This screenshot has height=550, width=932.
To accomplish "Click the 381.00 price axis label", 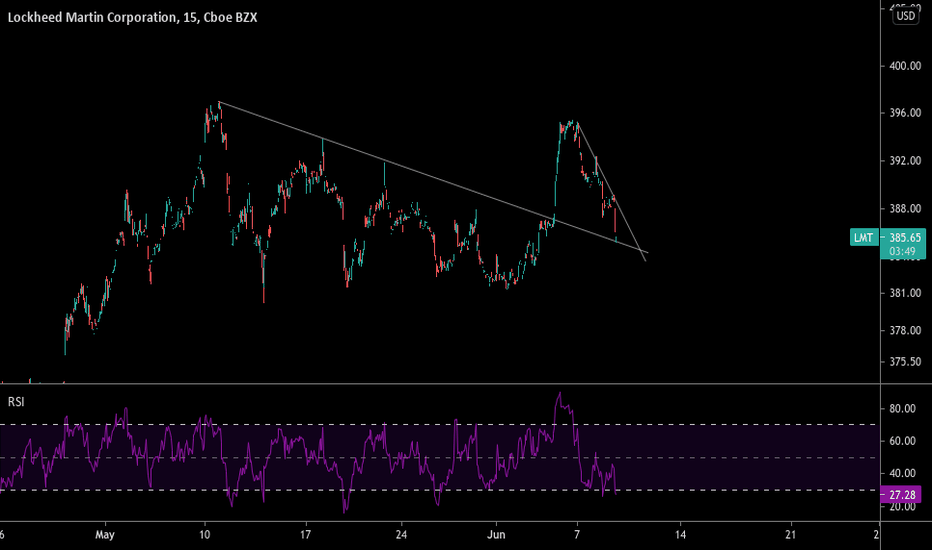I will coord(905,293).
